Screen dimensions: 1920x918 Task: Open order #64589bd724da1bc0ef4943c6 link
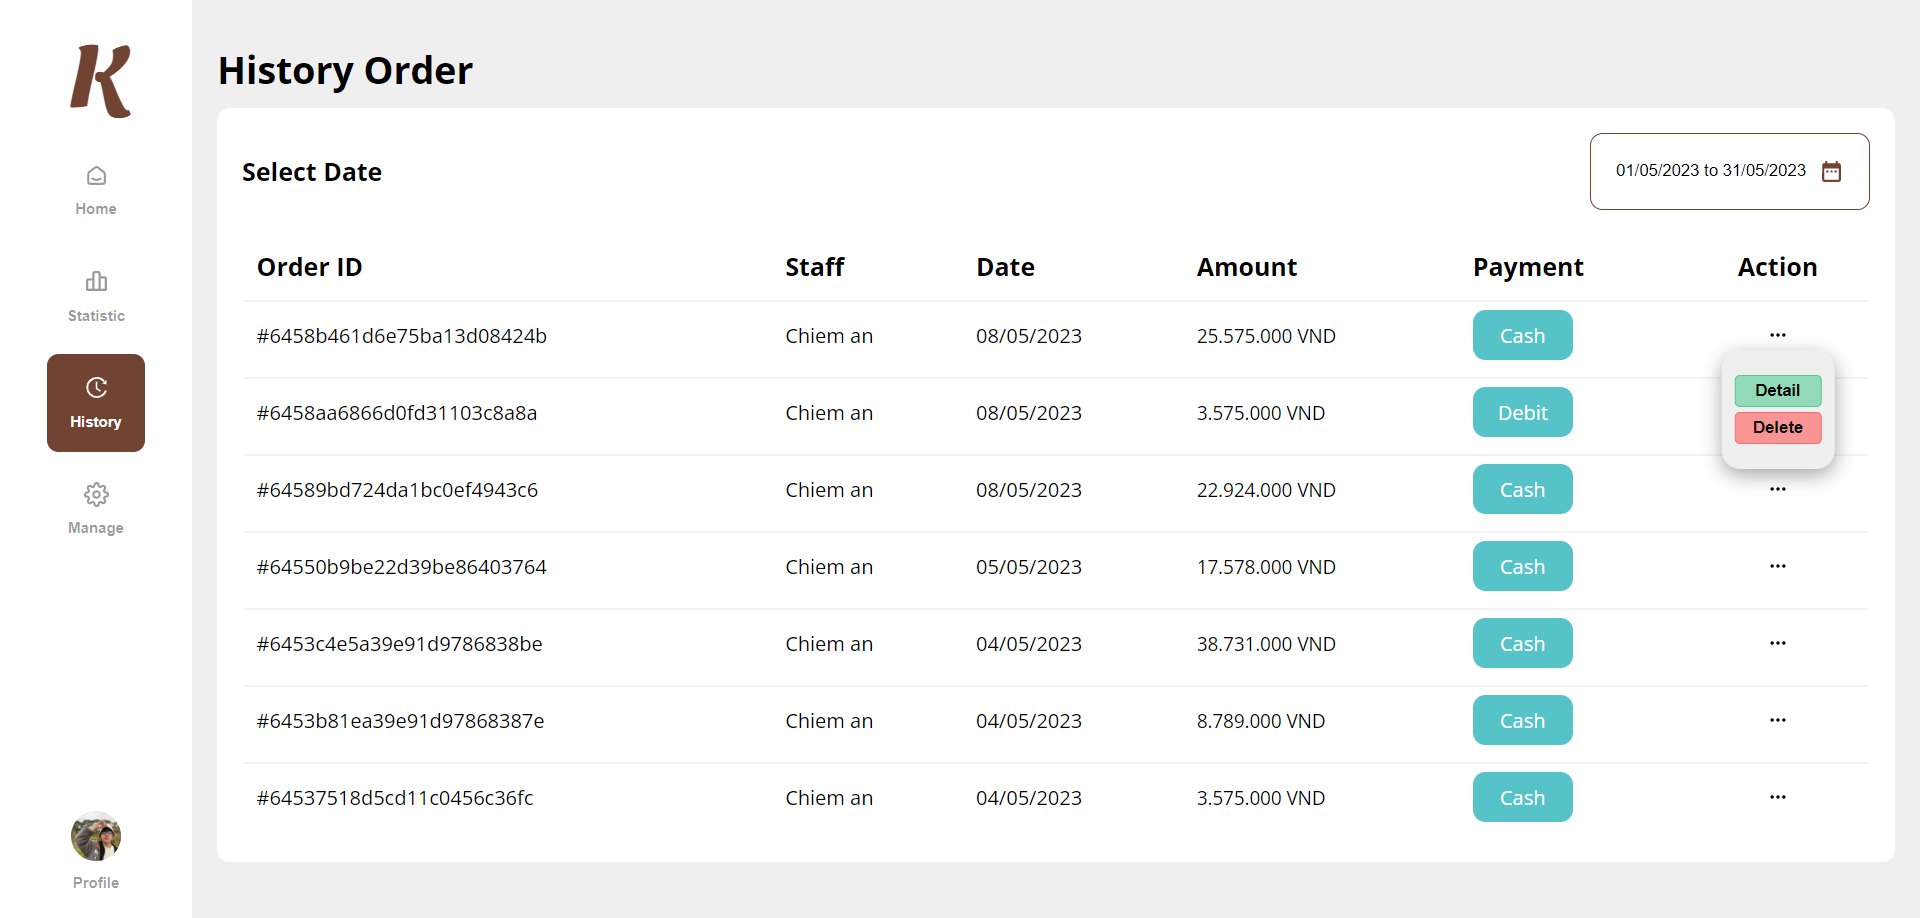(x=397, y=489)
